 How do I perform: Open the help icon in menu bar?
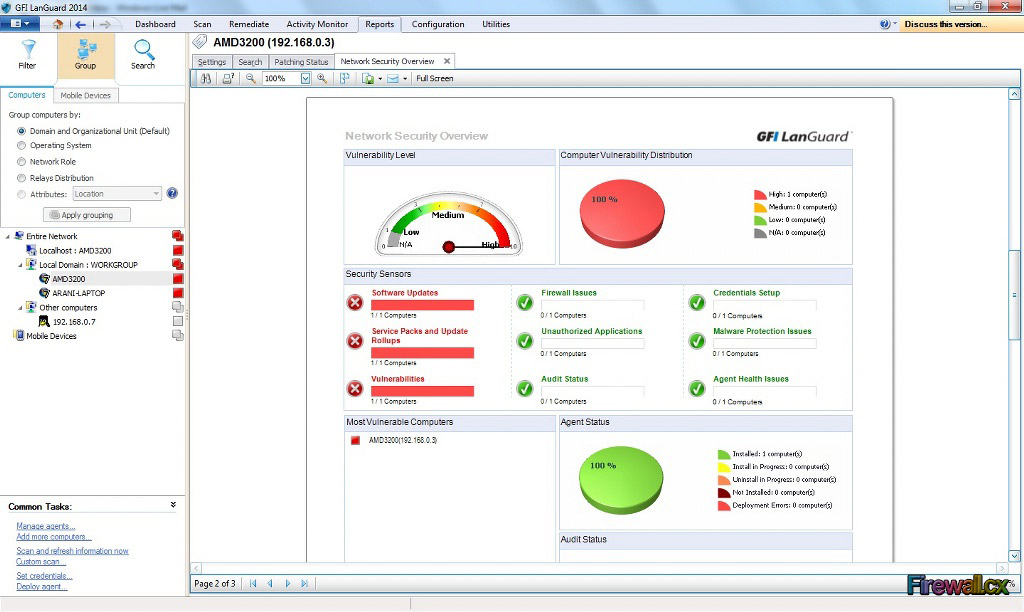(x=884, y=24)
